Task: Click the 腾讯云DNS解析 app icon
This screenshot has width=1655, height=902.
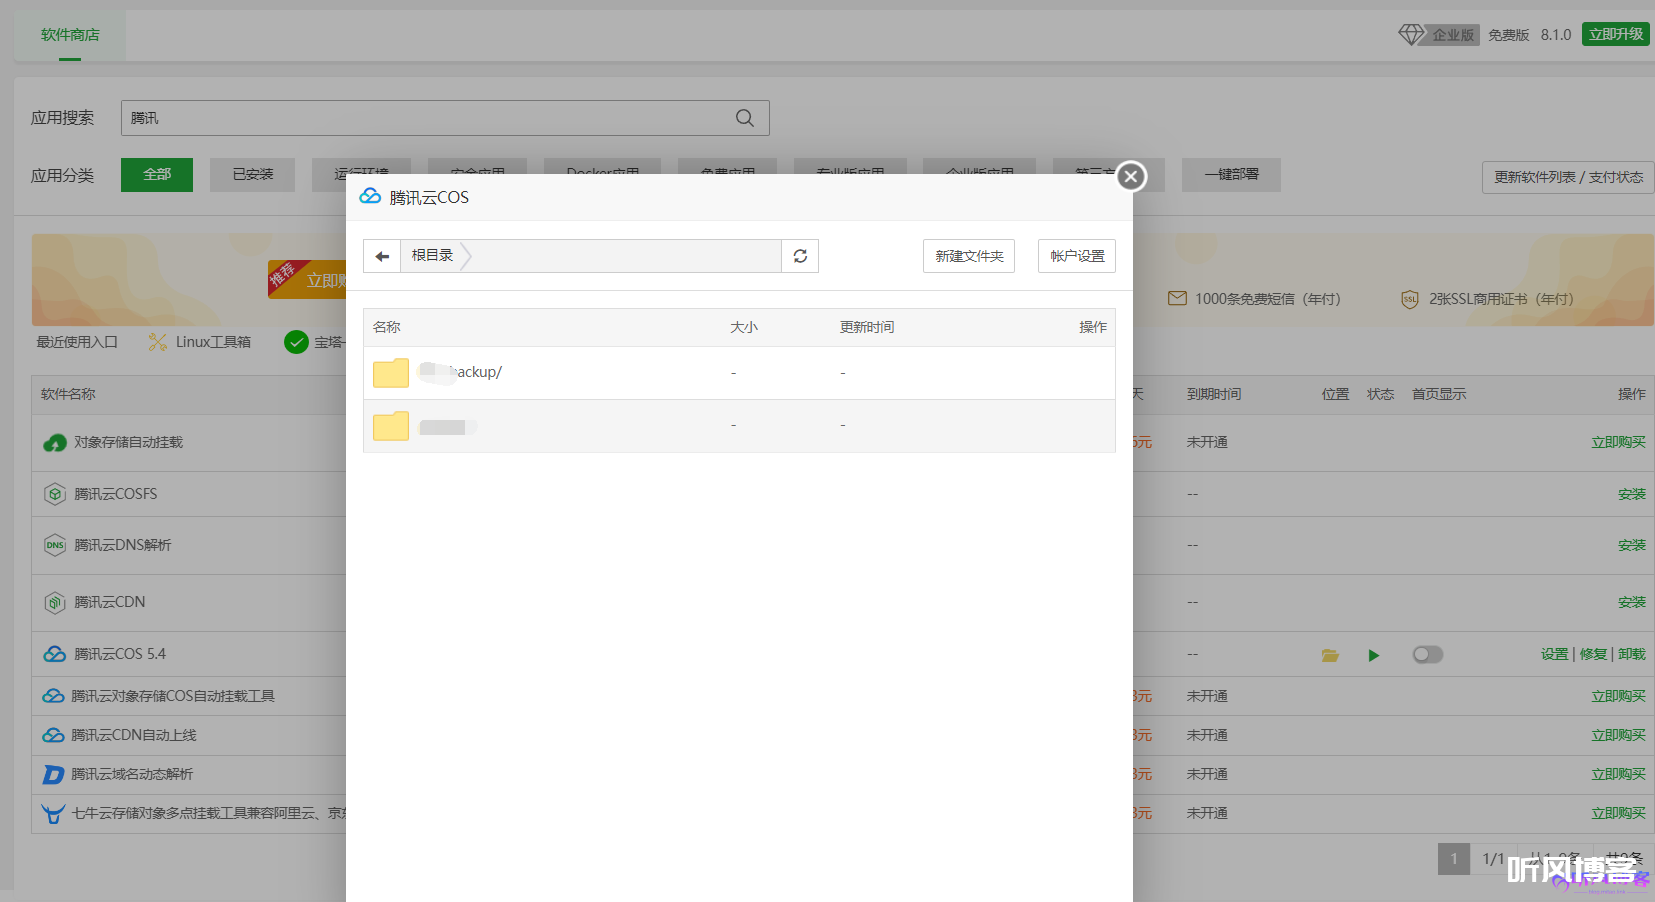Action: (x=55, y=545)
